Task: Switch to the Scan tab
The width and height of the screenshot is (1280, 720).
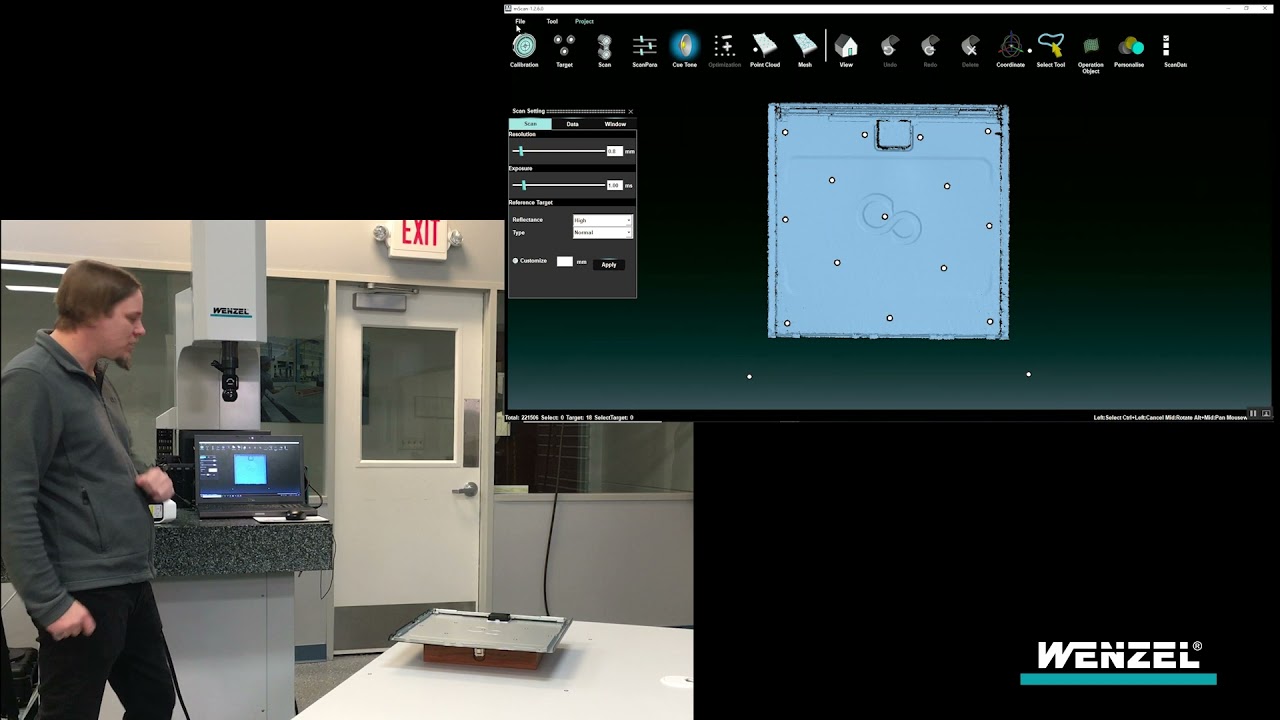Action: 530,124
